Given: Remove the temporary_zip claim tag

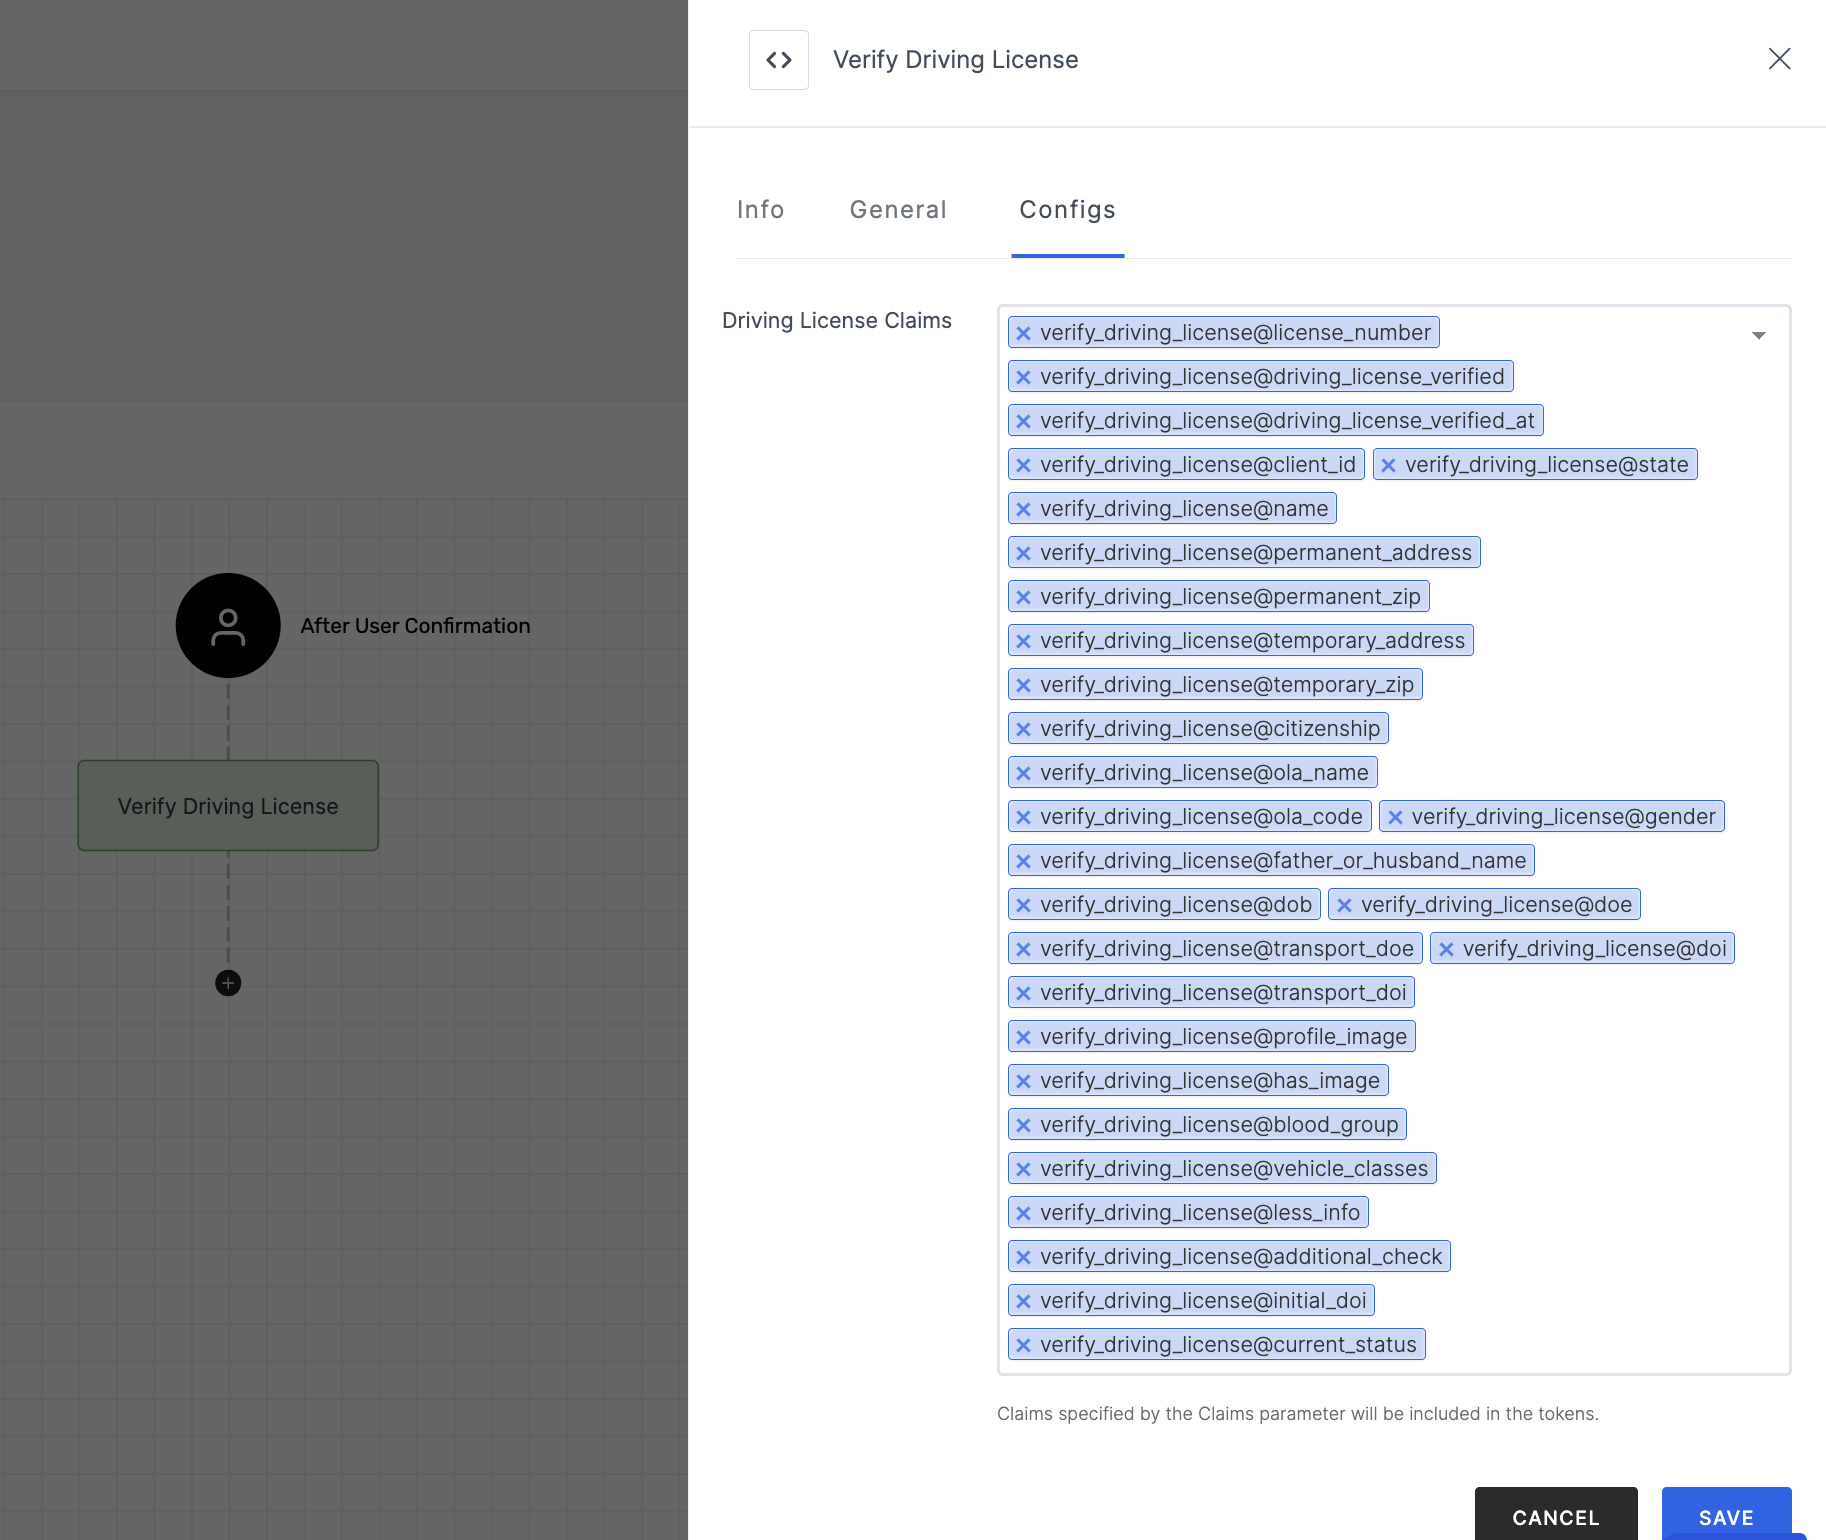Looking at the screenshot, I should (x=1023, y=685).
